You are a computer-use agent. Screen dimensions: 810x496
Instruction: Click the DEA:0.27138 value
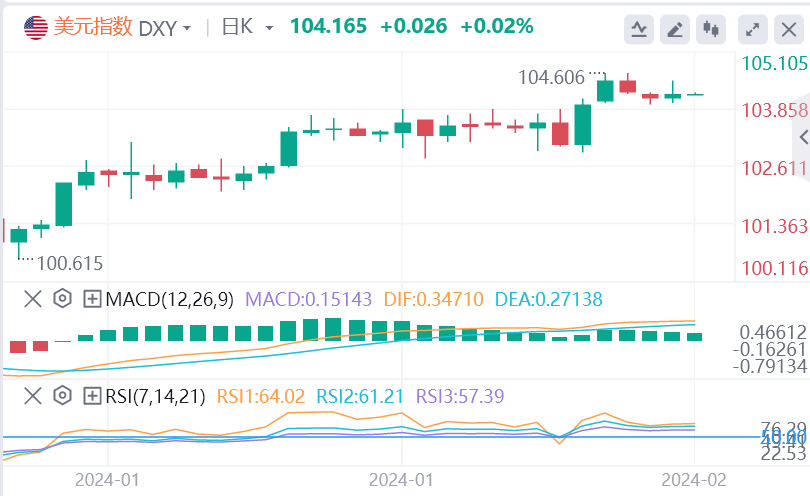tap(549, 299)
